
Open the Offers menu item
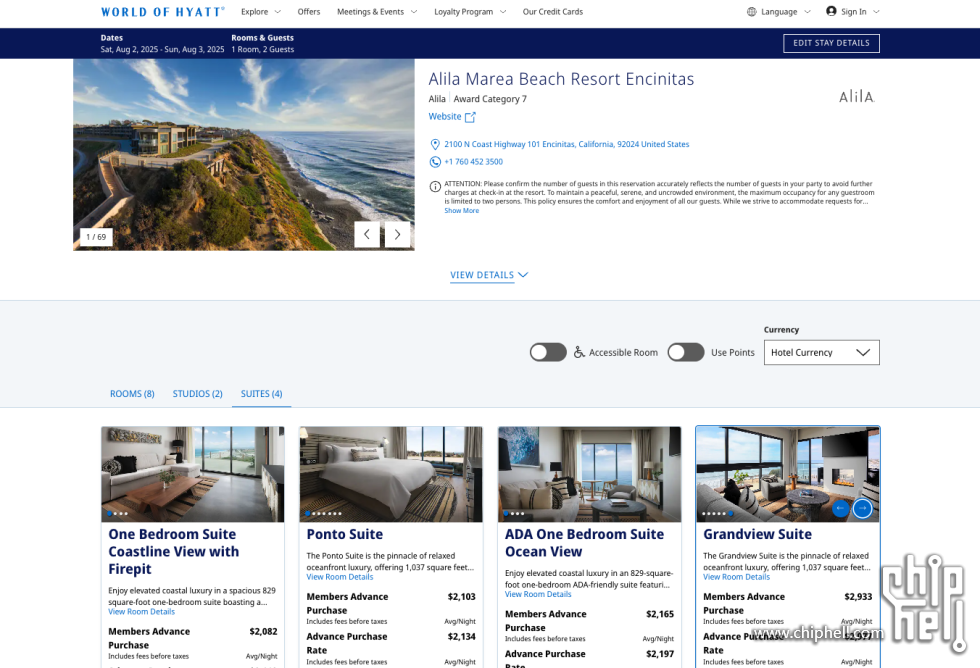tap(309, 12)
